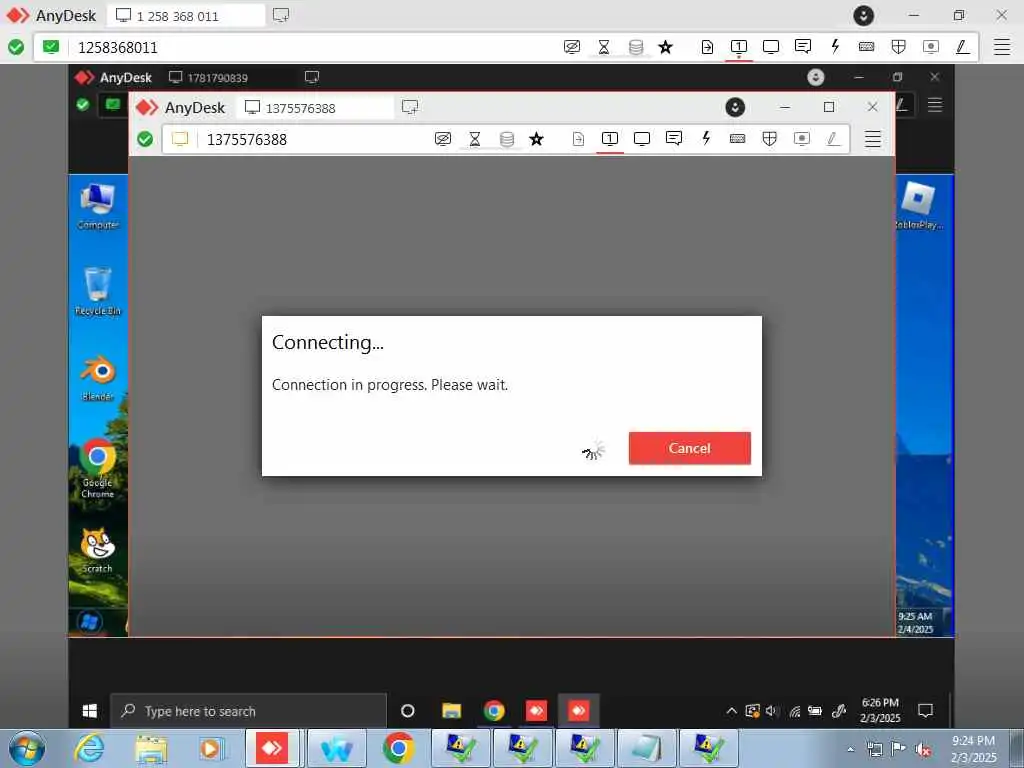
Task: Open chat icon in outer AnyDesk toolbar
Action: click(803, 47)
